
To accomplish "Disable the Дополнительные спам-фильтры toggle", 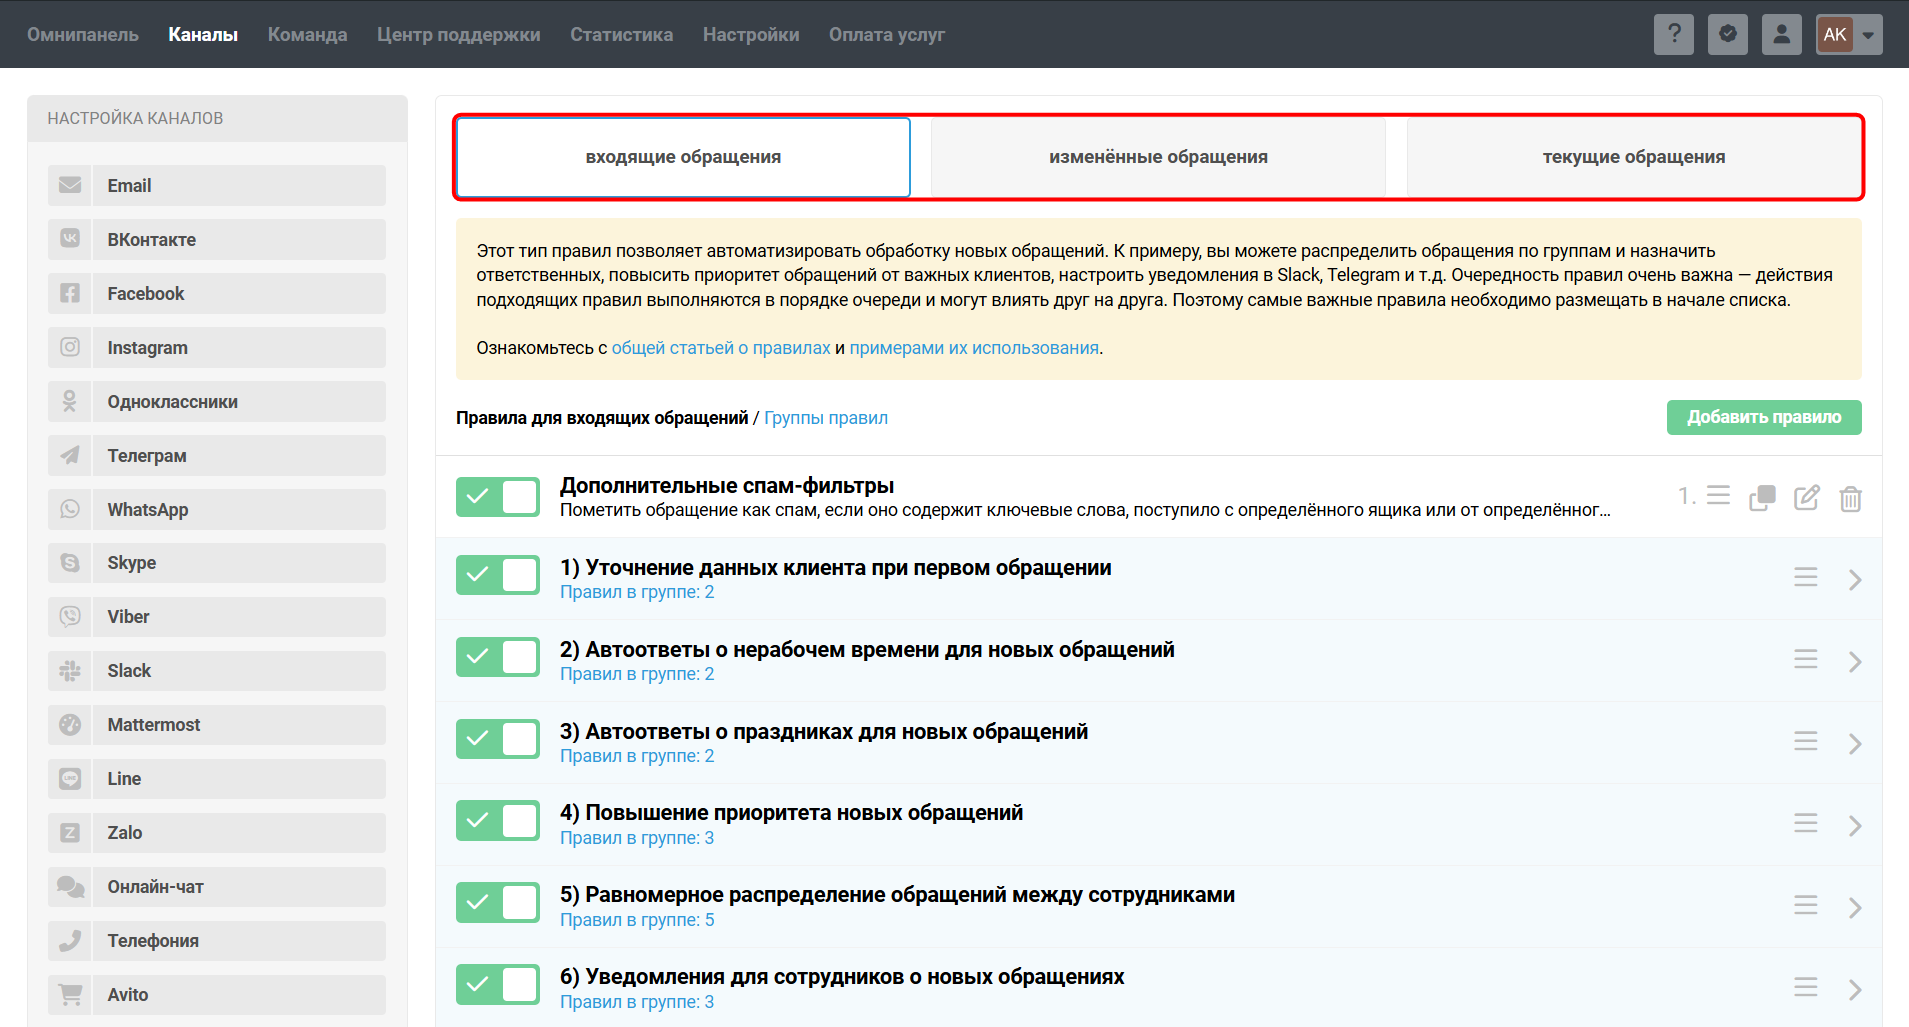I will pyautogui.click(x=498, y=497).
